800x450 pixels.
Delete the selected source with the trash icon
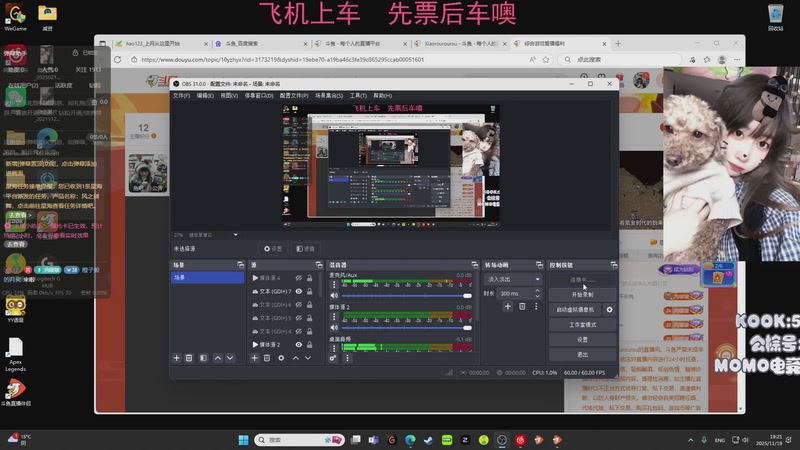(267, 358)
